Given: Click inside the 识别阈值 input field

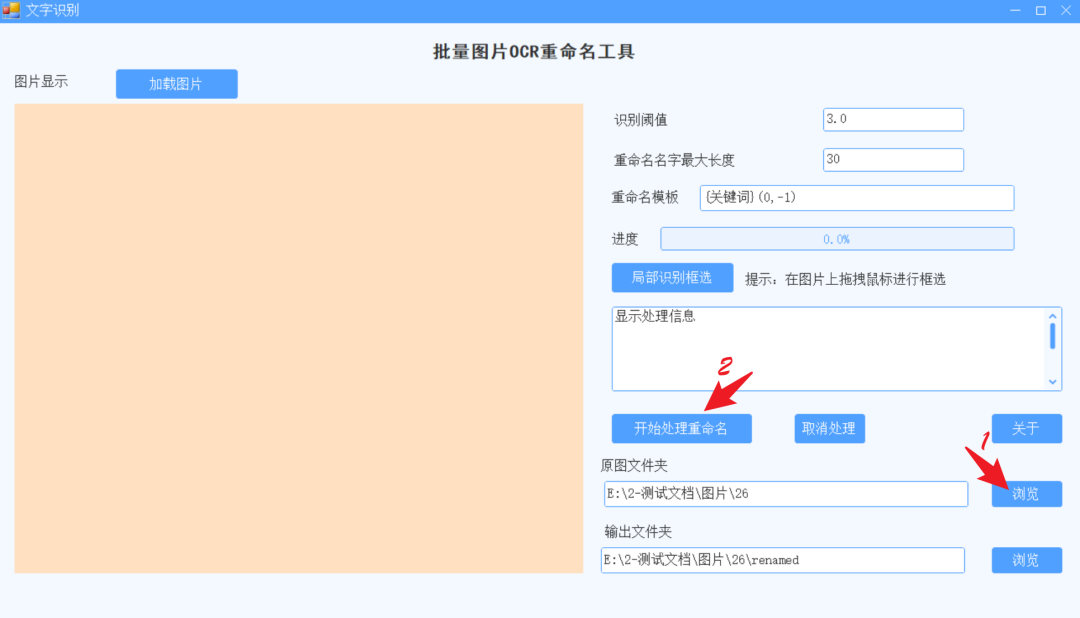Looking at the screenshot, I should coord(892,119).
